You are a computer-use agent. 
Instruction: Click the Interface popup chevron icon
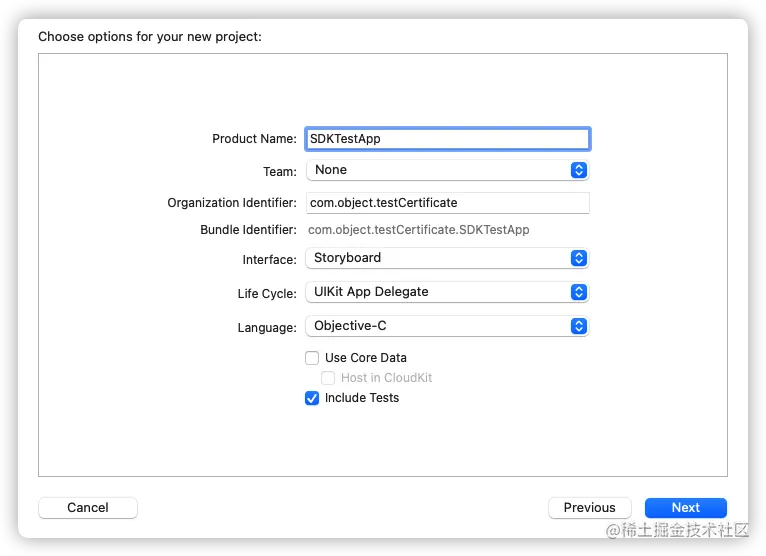click(x=578, y=258)
